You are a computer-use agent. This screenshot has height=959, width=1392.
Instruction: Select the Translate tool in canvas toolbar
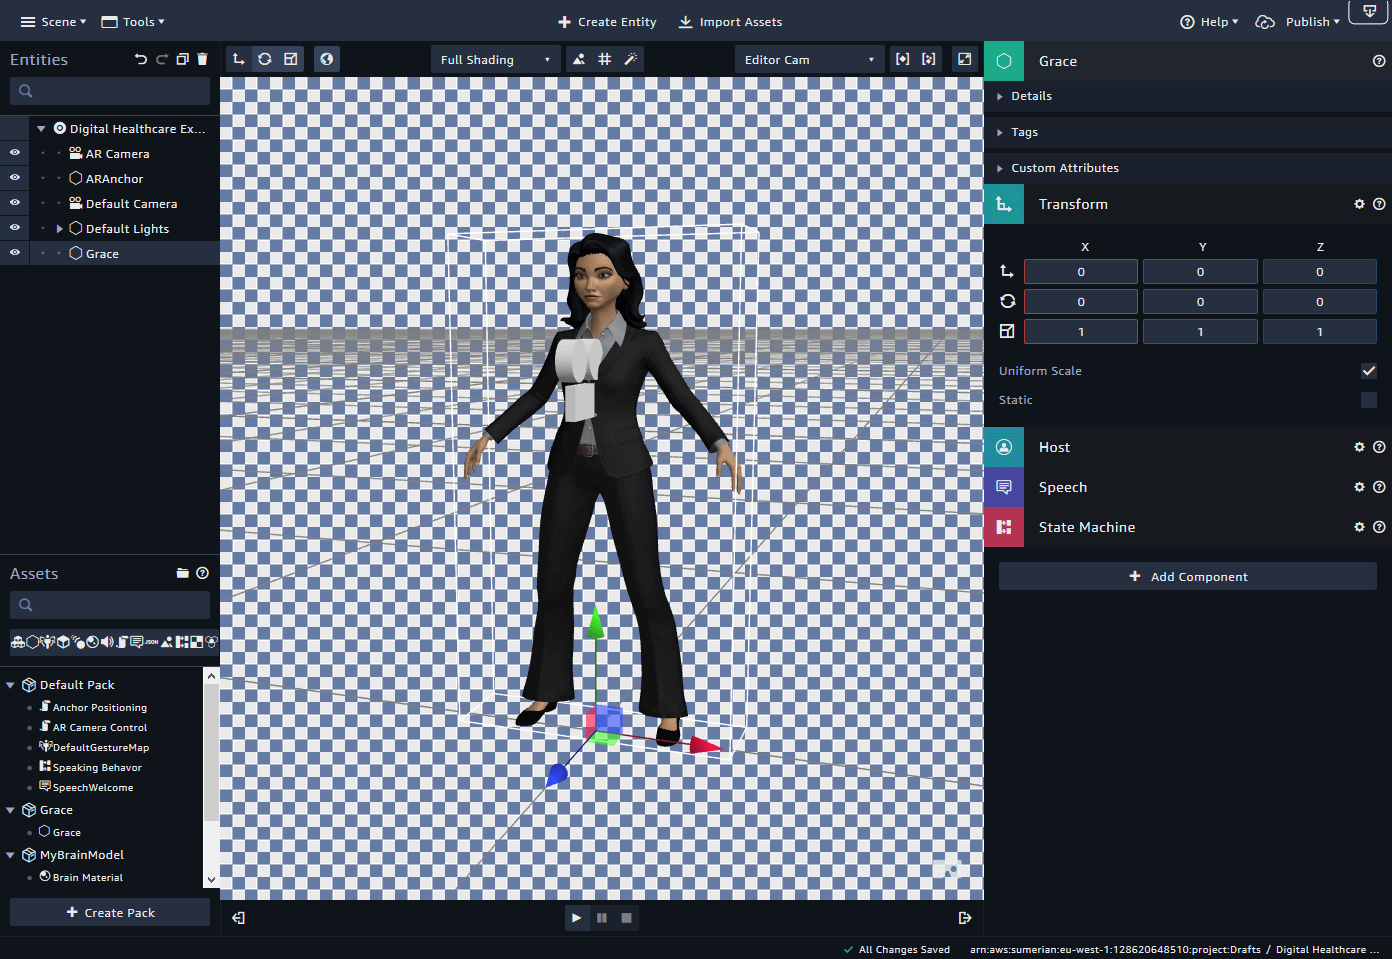[x=238, y=59]
